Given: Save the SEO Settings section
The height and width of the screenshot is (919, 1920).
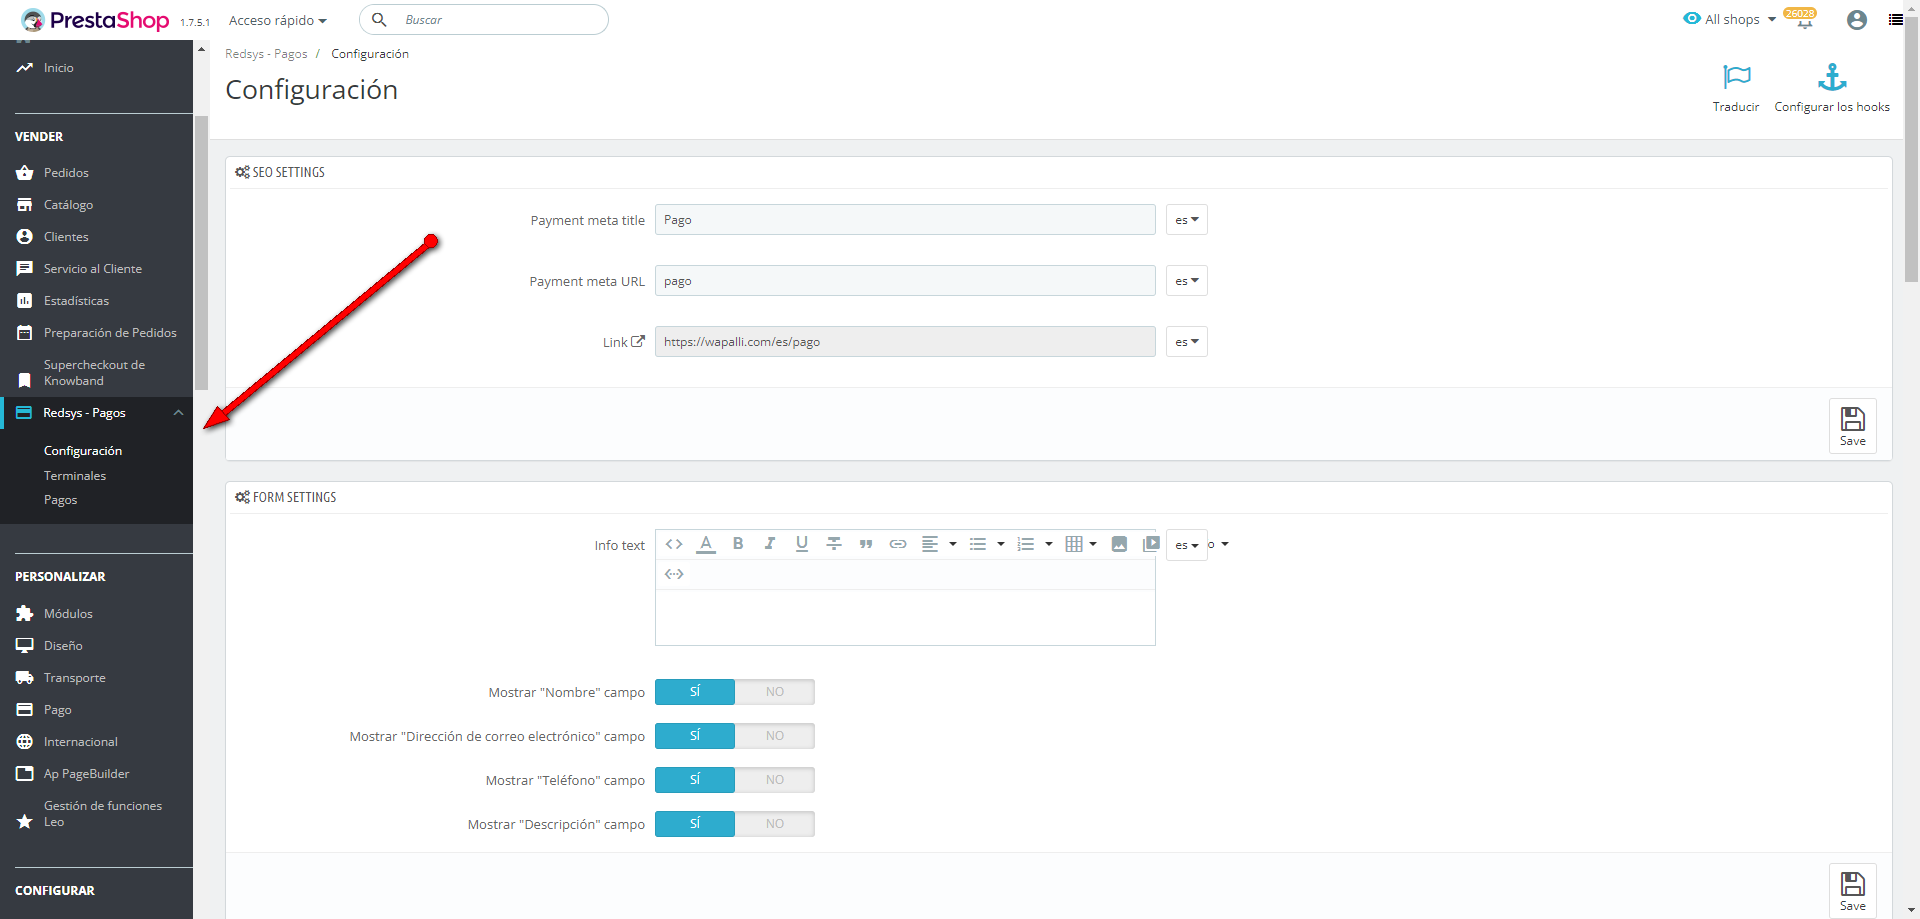Looking at the screenshot, I should (1853, 426).
